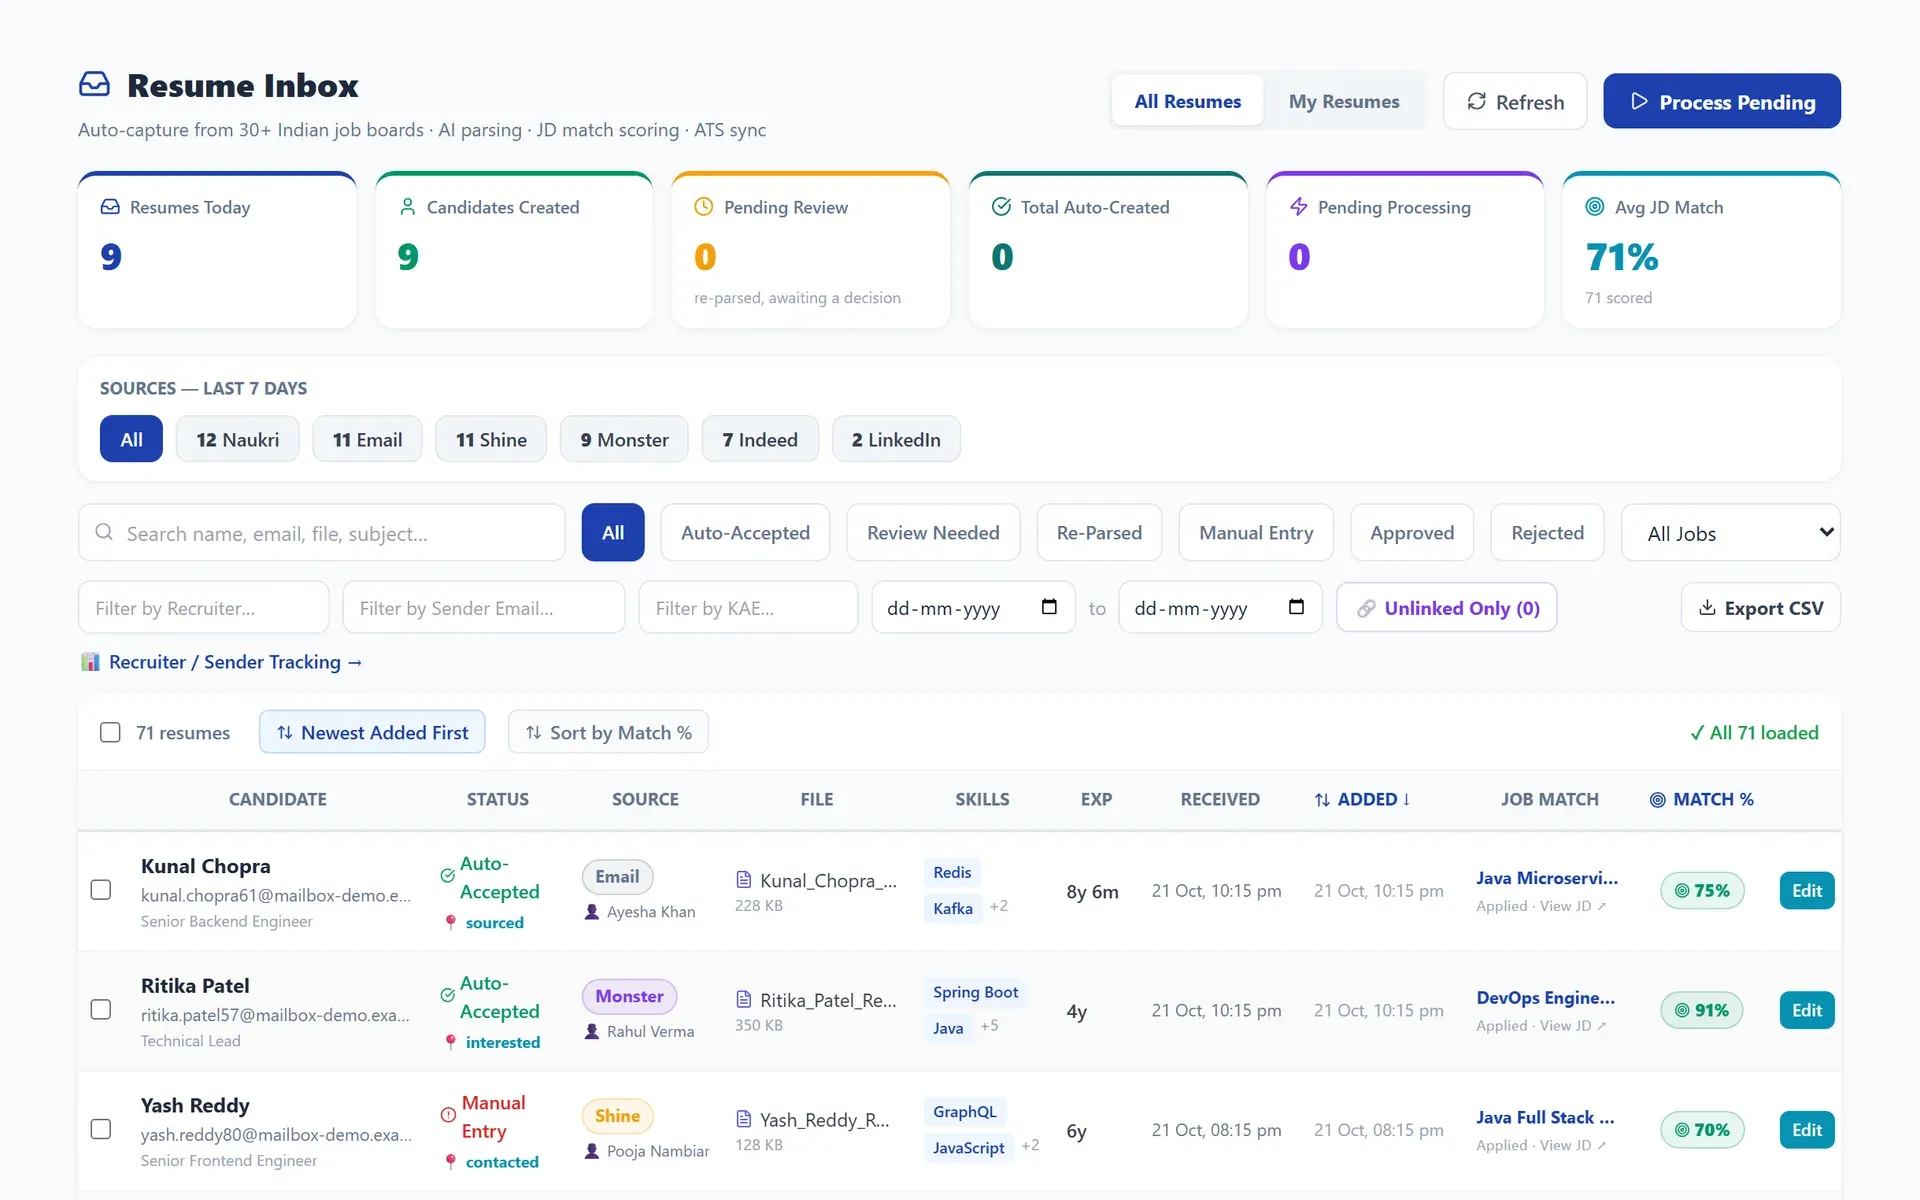Click the magnifier icon in the search box
This screenshot has height=1200, width=1920.
[x=104, y=532]
